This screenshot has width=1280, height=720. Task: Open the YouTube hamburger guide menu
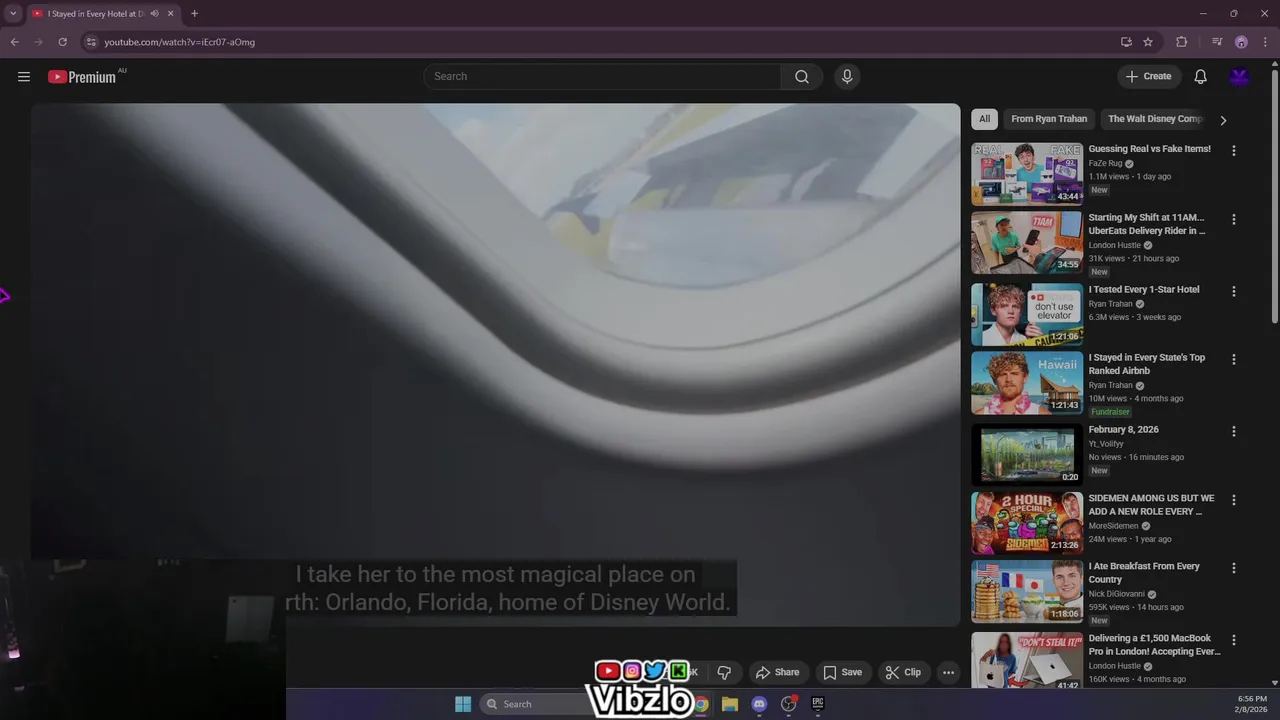tap(24, 77)
